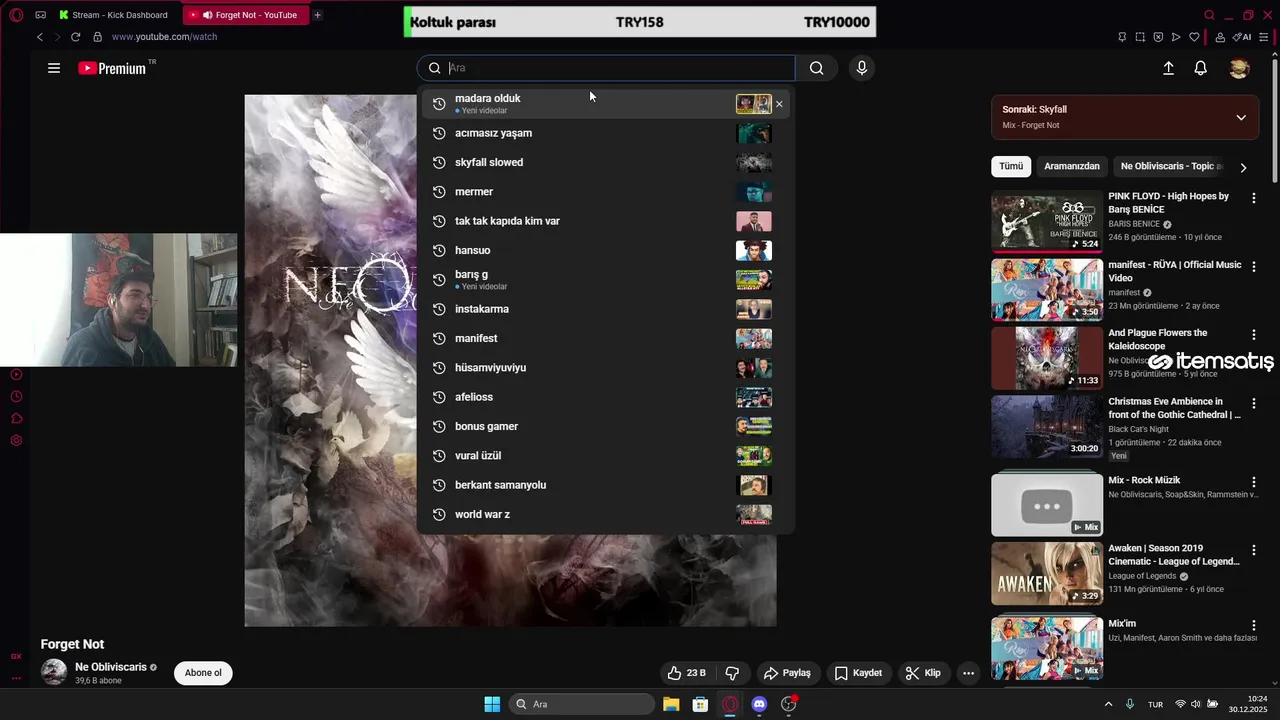Activate voice search microphone
The height and width of the screenshot is (720, 1280).
click(862, 68)
